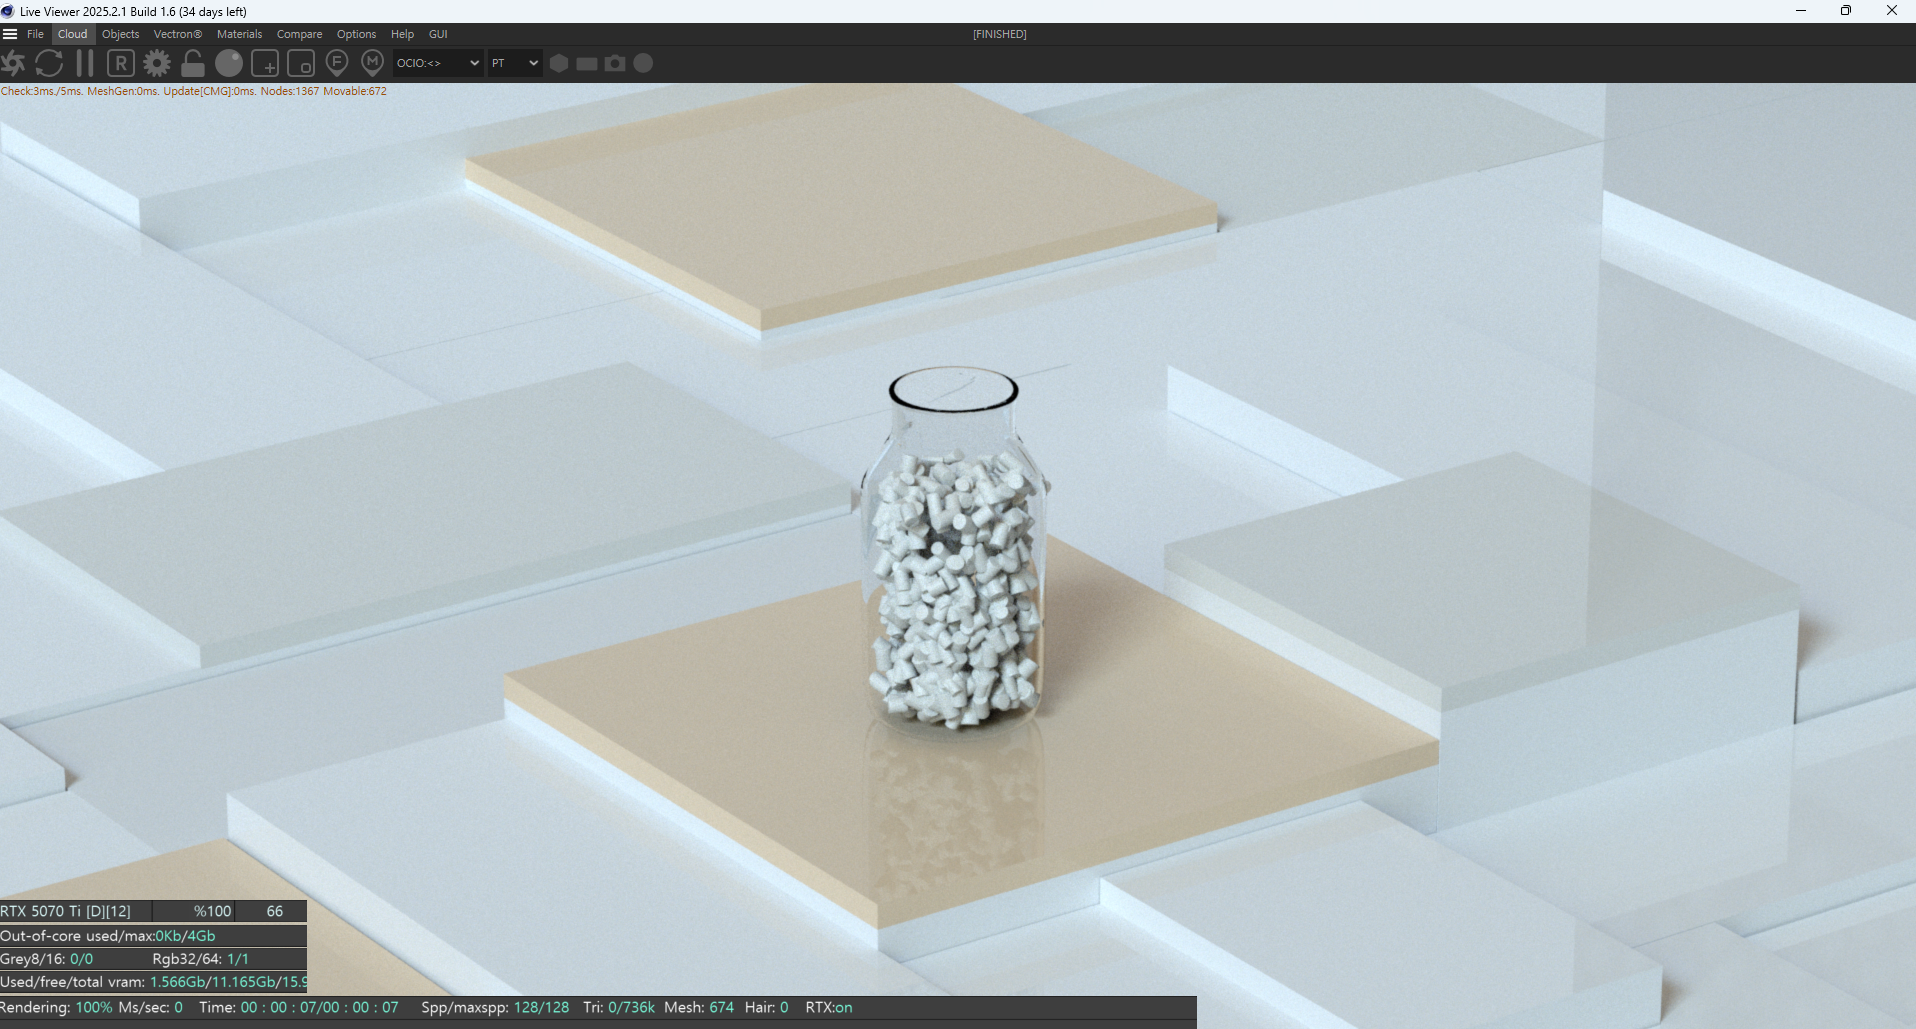
Task: Open the Objects menu
Action: pyautogui.click(x=121, y=34)
